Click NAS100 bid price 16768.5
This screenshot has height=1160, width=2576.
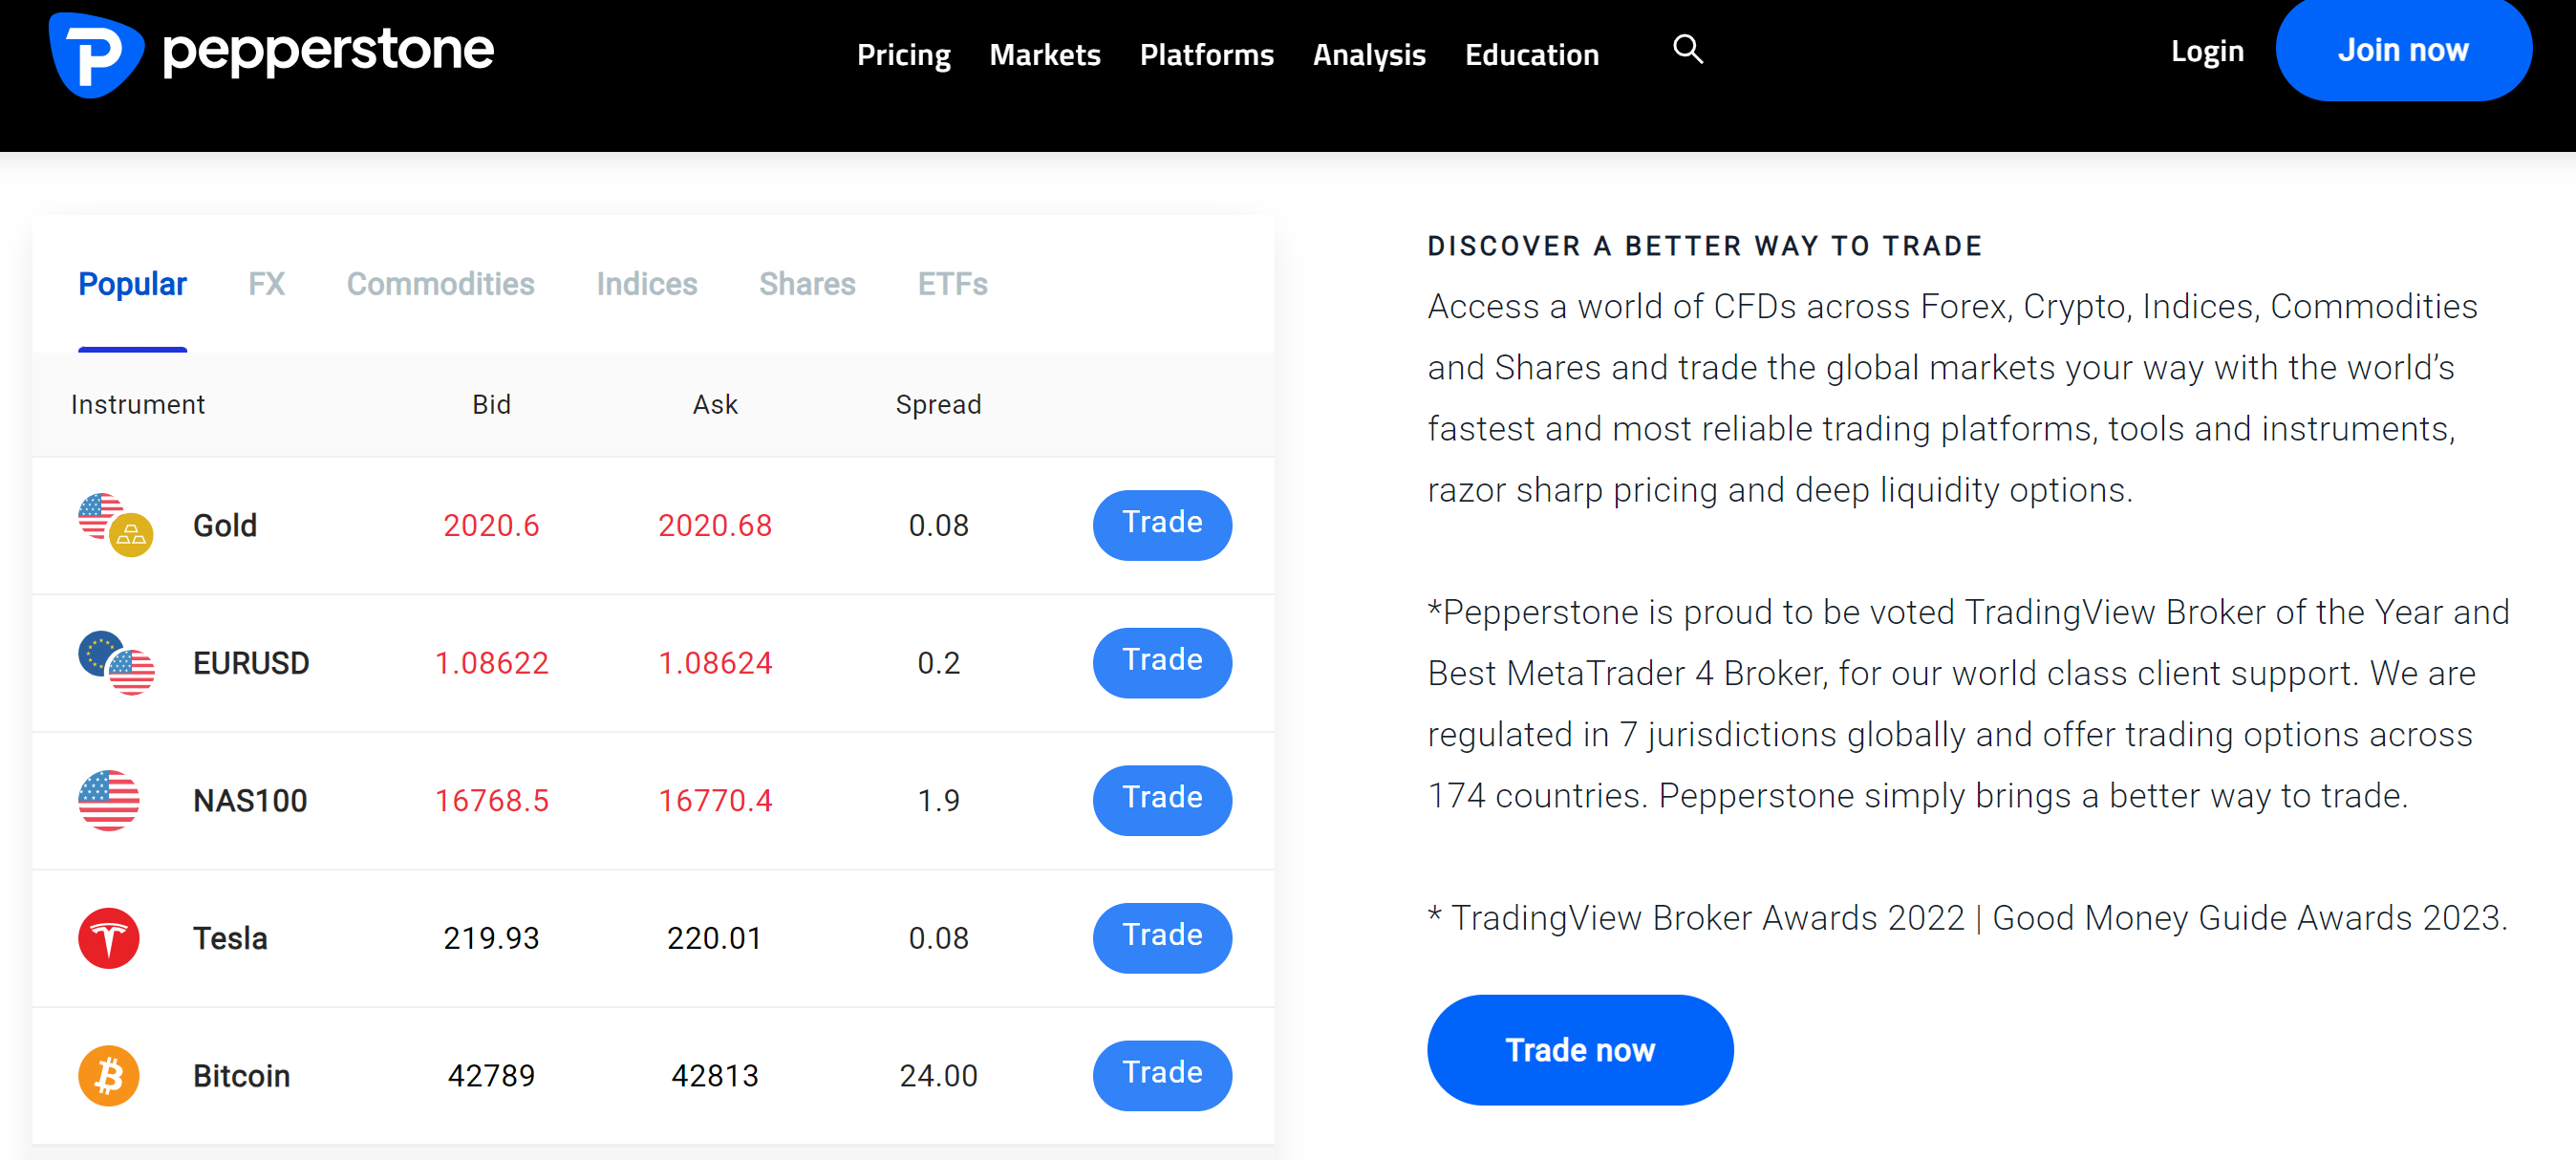pyautogui.click(x=491, y=800)
